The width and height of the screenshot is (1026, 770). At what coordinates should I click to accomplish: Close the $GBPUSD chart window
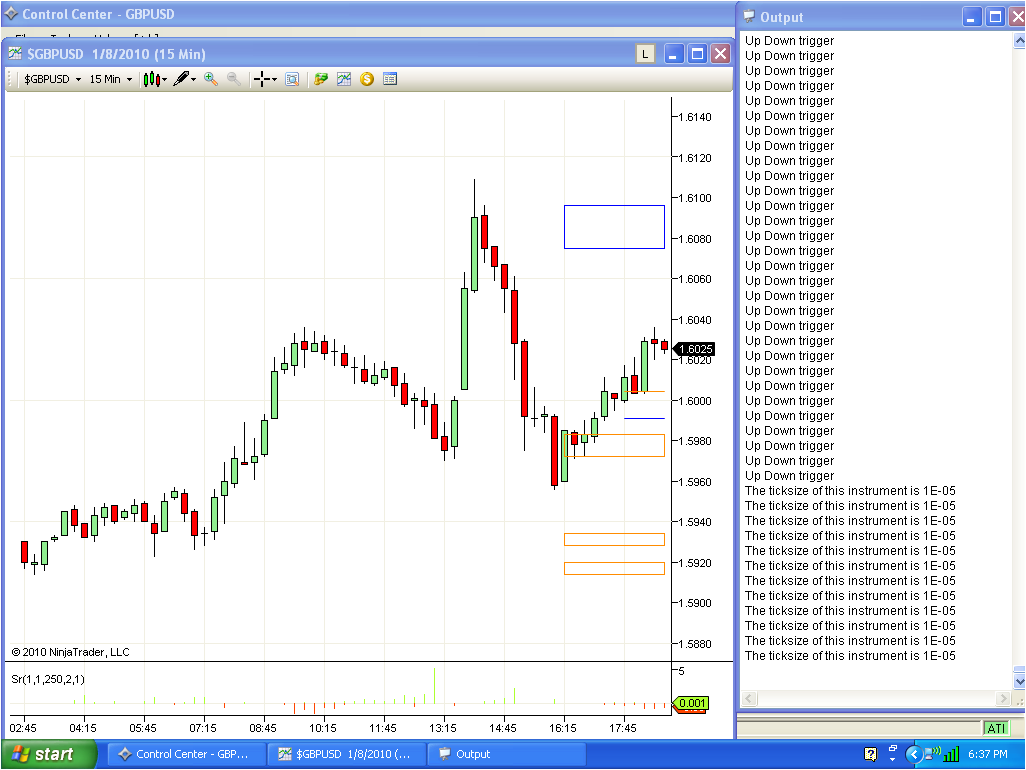tap(720, 54)
